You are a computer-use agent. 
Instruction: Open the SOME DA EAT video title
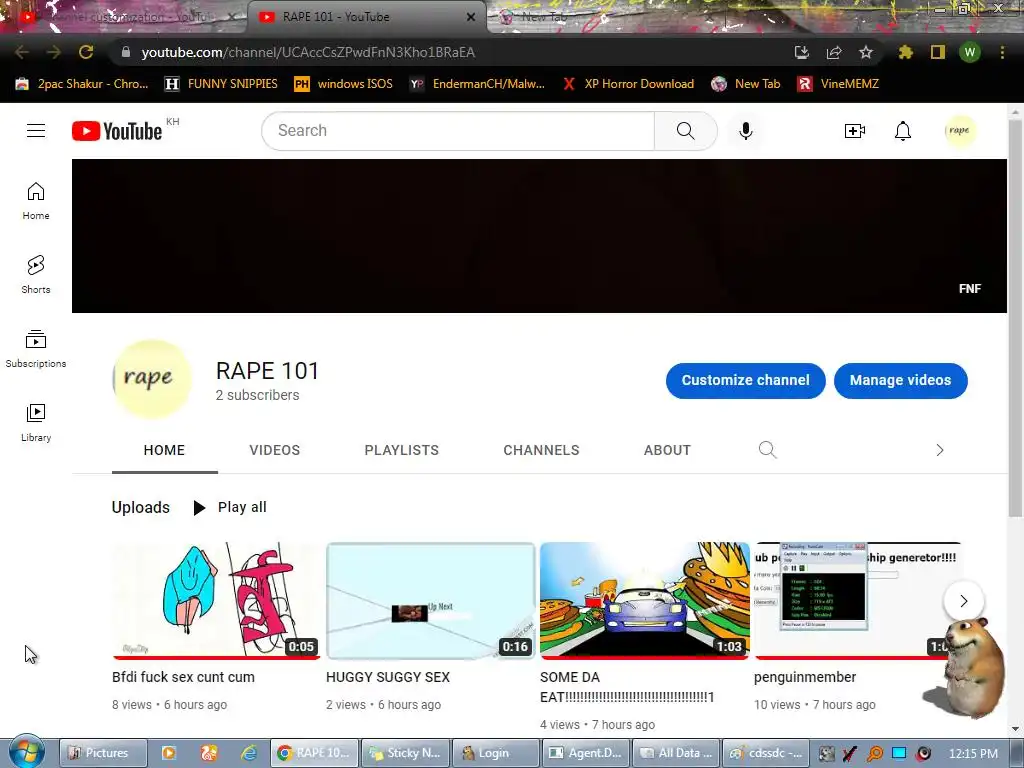pyautogui.click(x=627, y=687)
